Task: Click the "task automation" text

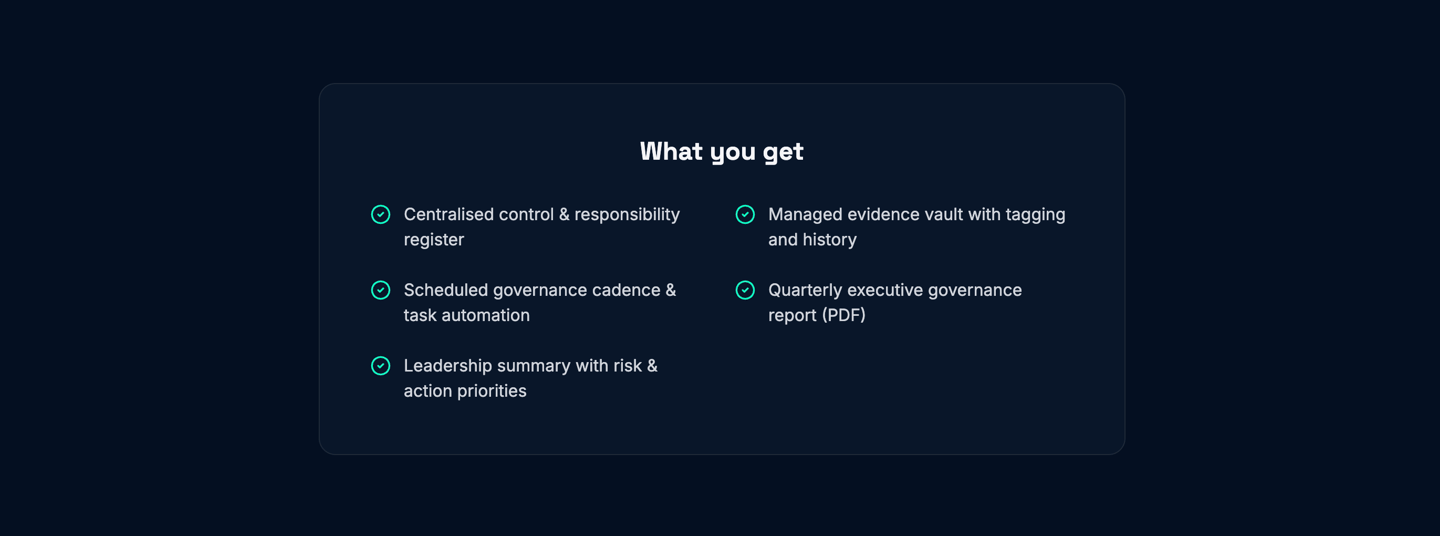Action: point(466,316)
